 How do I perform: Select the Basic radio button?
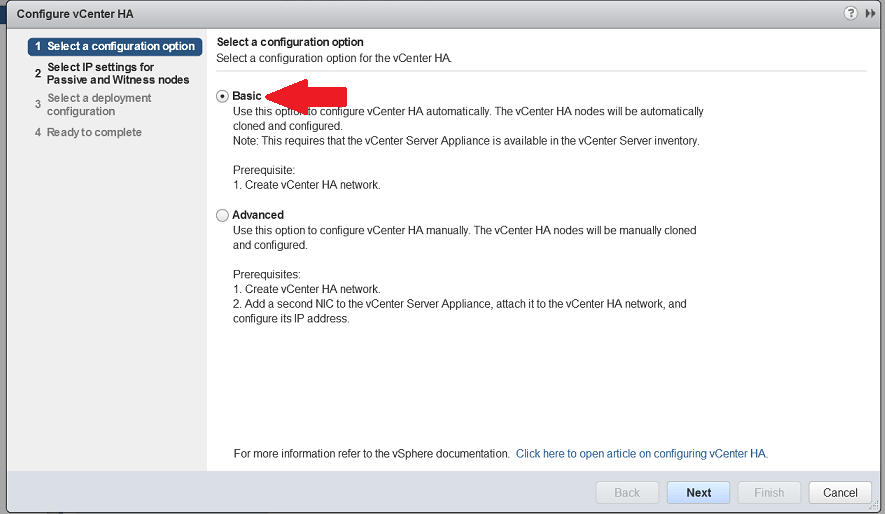pyautogui.click(x=222, y=96)
